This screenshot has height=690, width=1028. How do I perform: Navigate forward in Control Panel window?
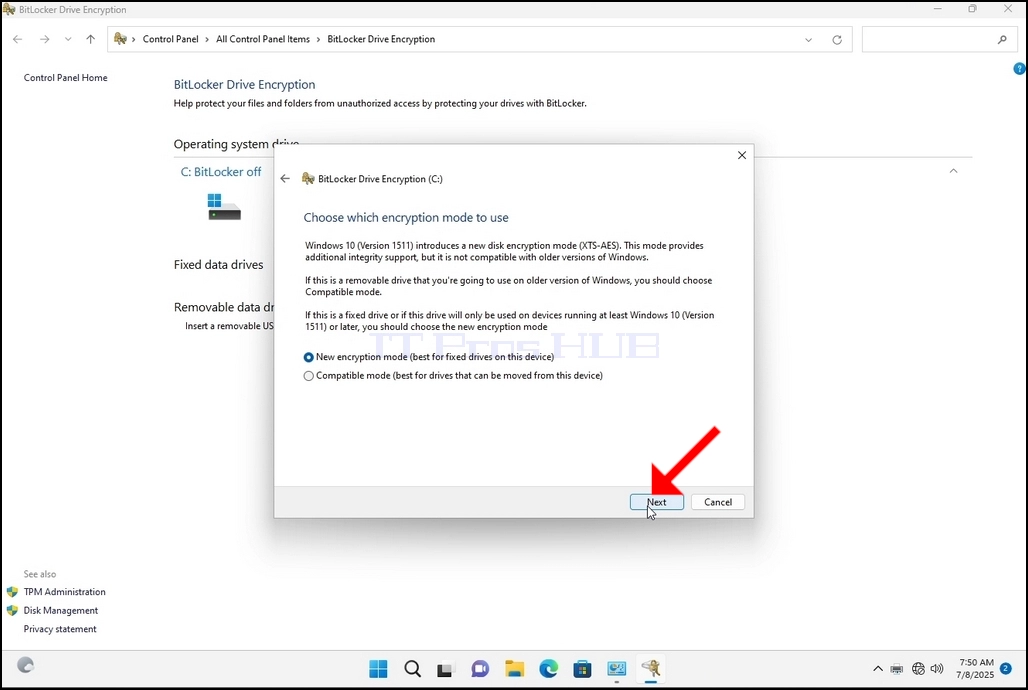click(44, 39)
